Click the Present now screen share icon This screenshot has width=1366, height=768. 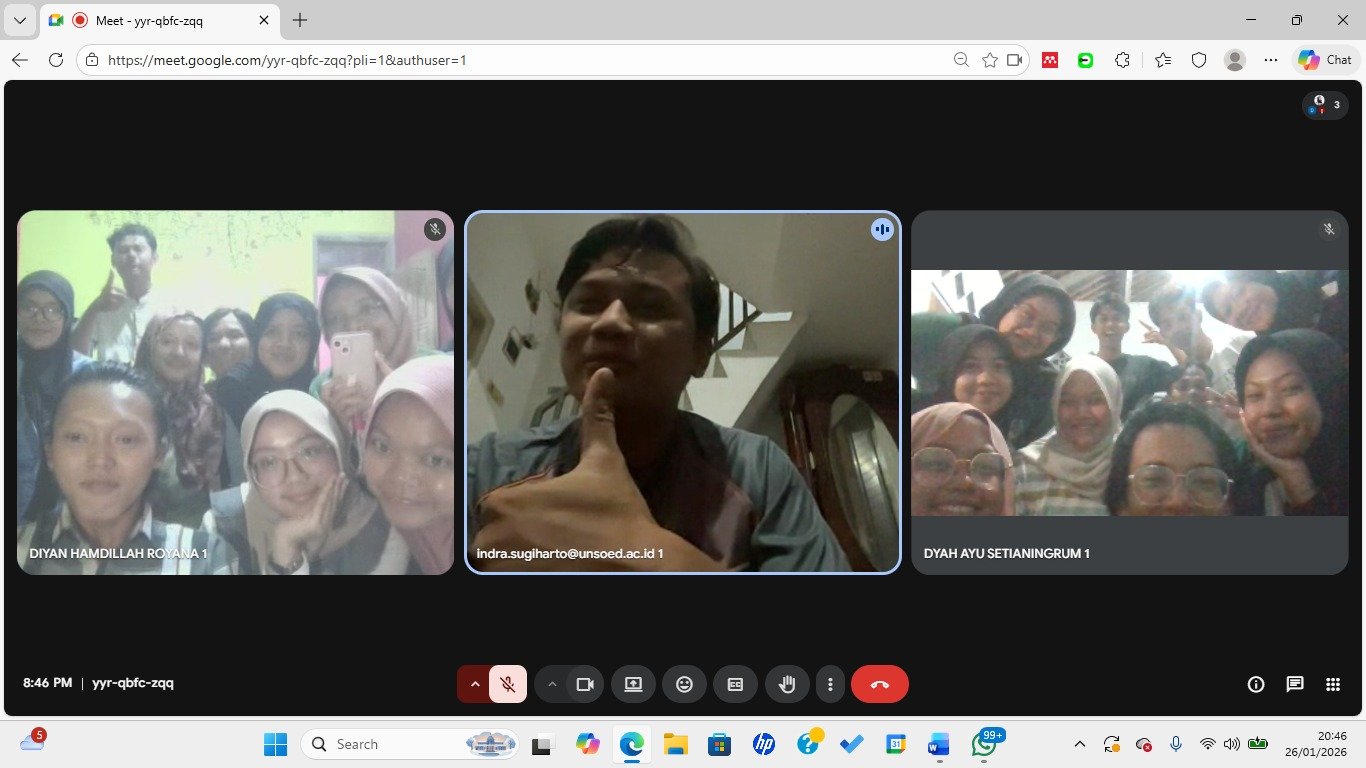pyautogui.click(x=633, y=684)
